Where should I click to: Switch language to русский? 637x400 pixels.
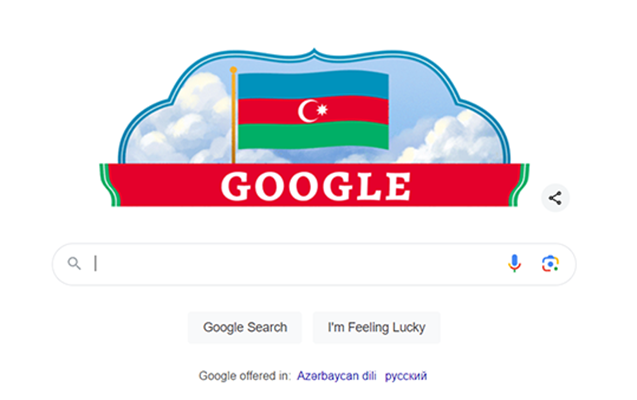tap(406, 376)
